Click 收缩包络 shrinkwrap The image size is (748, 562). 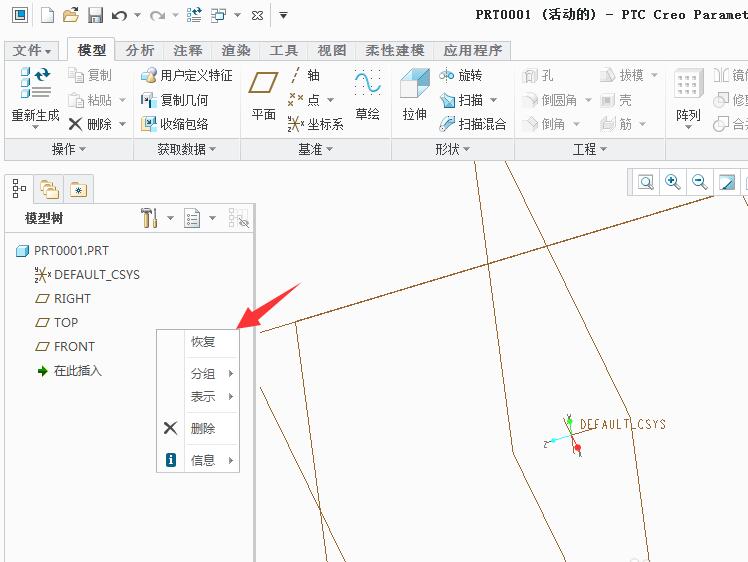174,124
